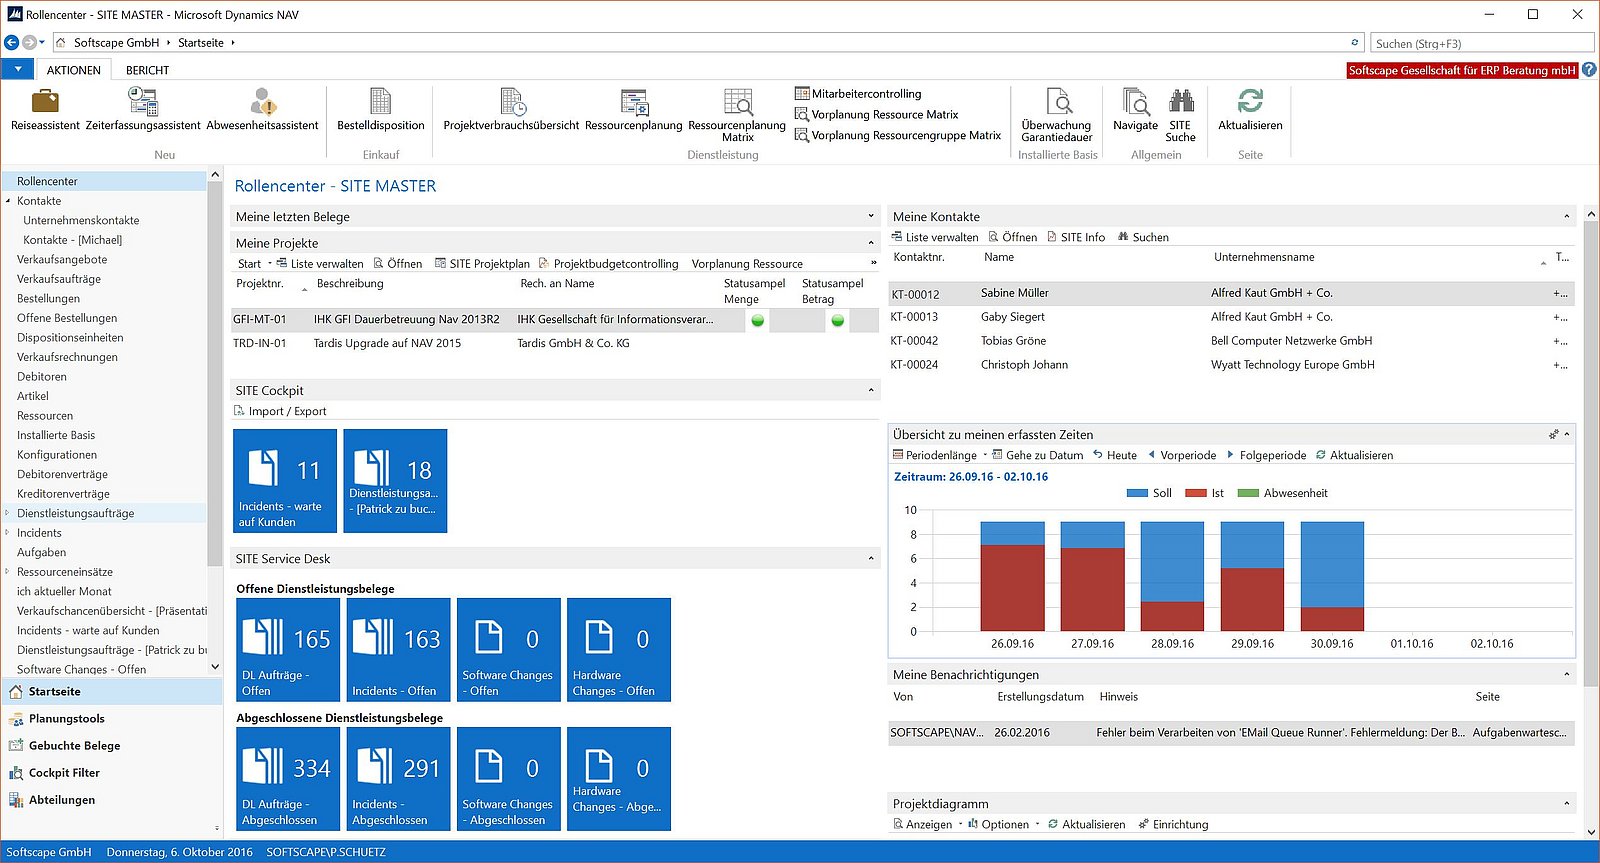
Task: Collapse the Meine Kontakte part
Action: [1566, 216]
